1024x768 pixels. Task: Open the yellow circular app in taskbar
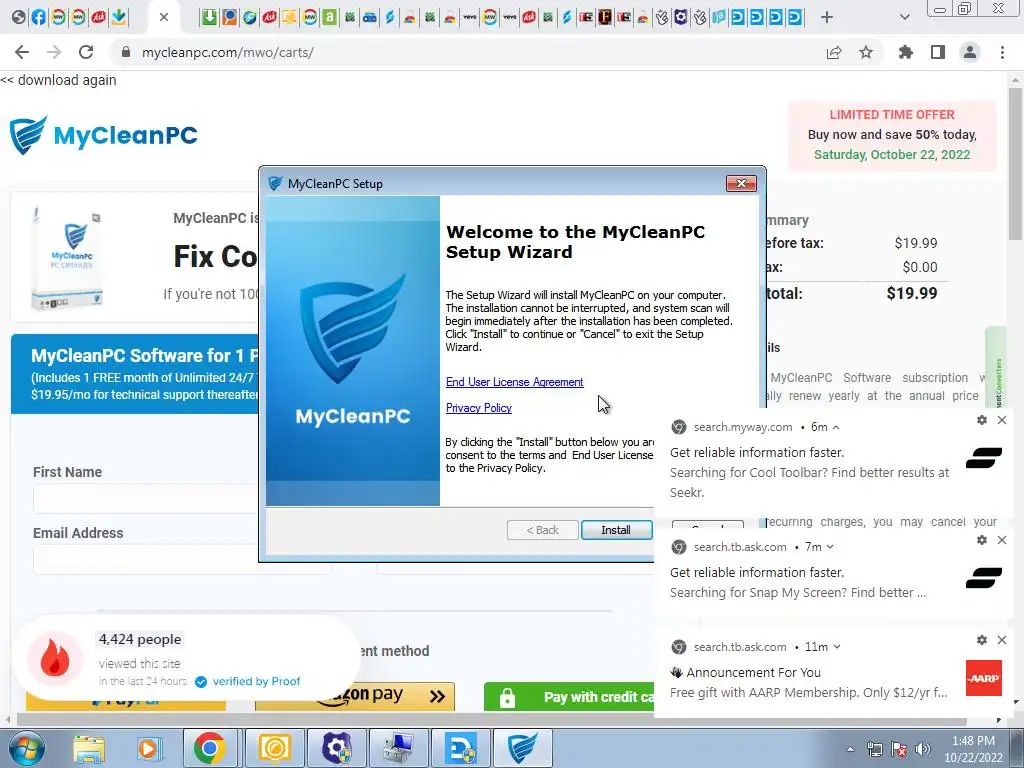pyautogui.click(x=274, y=748)
